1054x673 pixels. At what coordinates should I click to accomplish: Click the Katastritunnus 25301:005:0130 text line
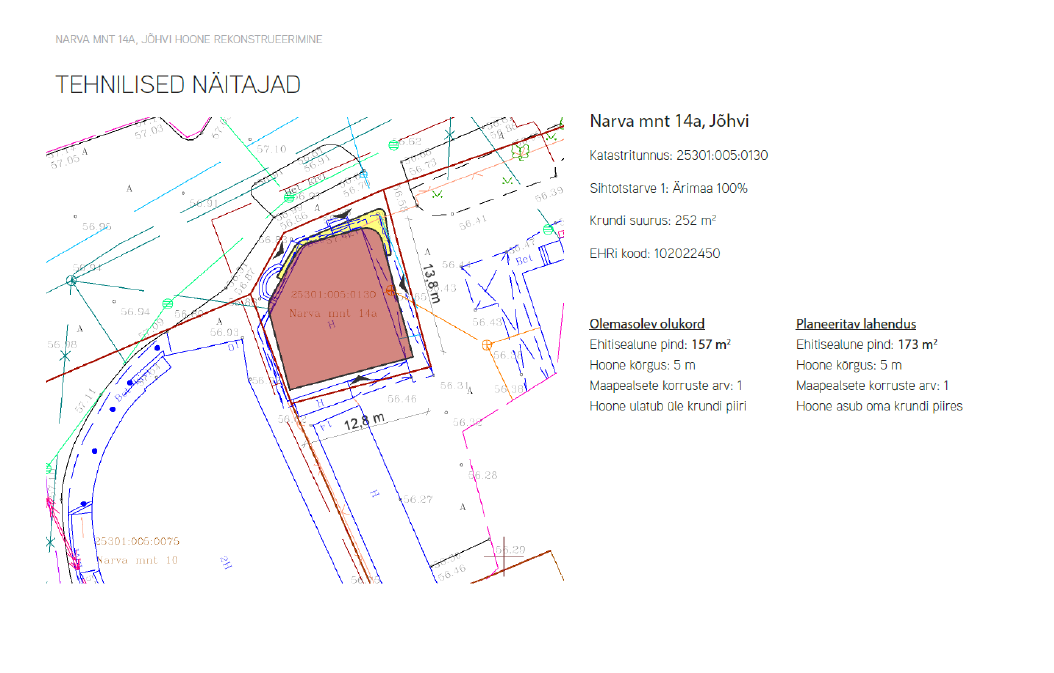pyautogui.click(x=679, y=156)
